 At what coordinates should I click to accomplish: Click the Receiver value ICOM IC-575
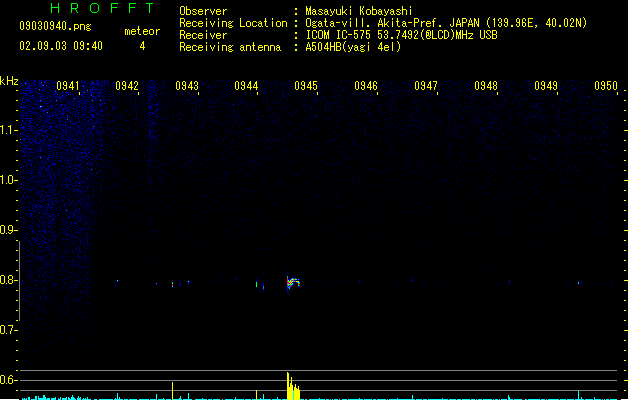(x=339, y=35)
